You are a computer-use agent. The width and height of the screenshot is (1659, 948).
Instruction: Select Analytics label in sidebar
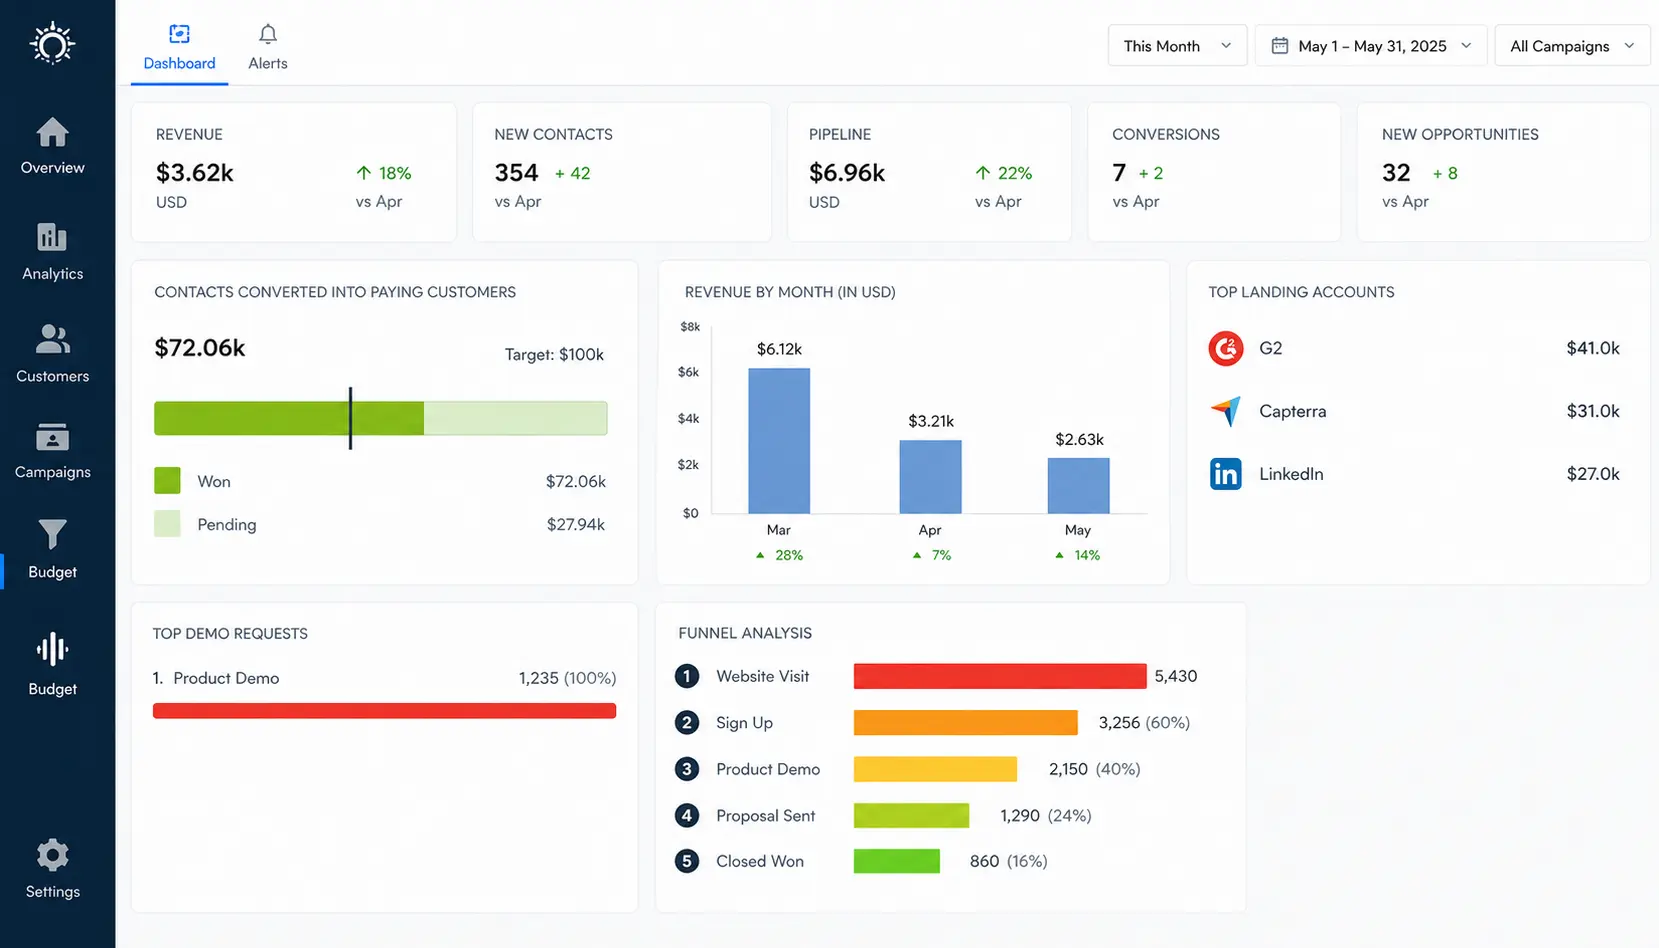[x=52, y=274]
